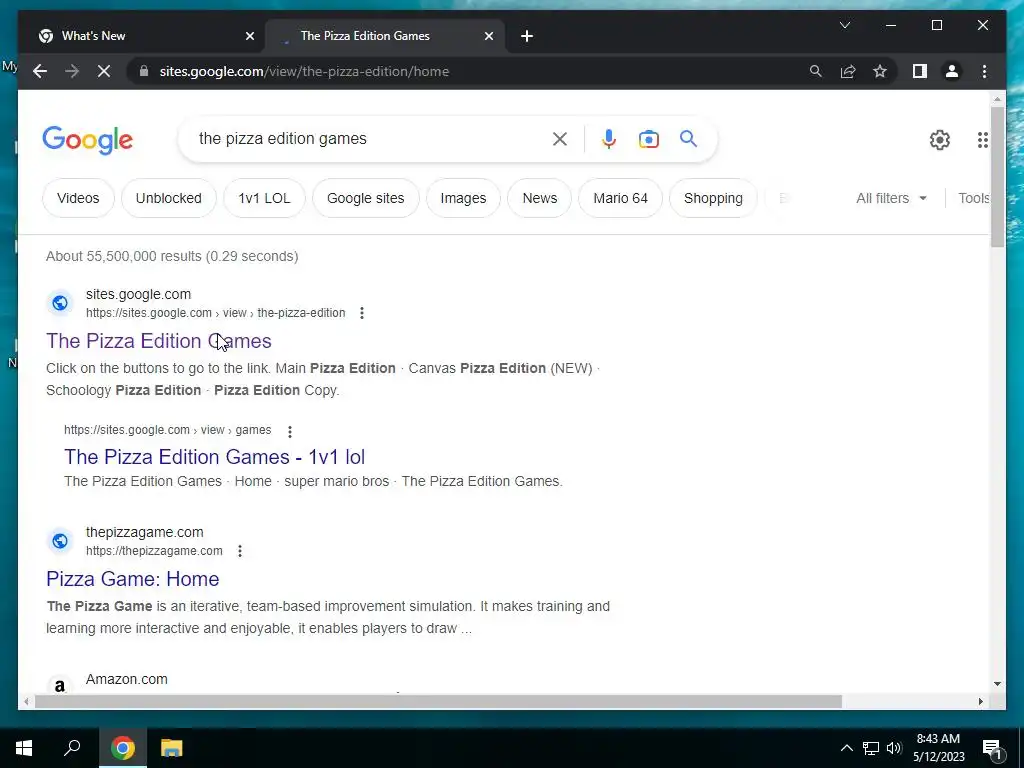
Task: Filter results by Shopping
Action: tap(713, 198)
